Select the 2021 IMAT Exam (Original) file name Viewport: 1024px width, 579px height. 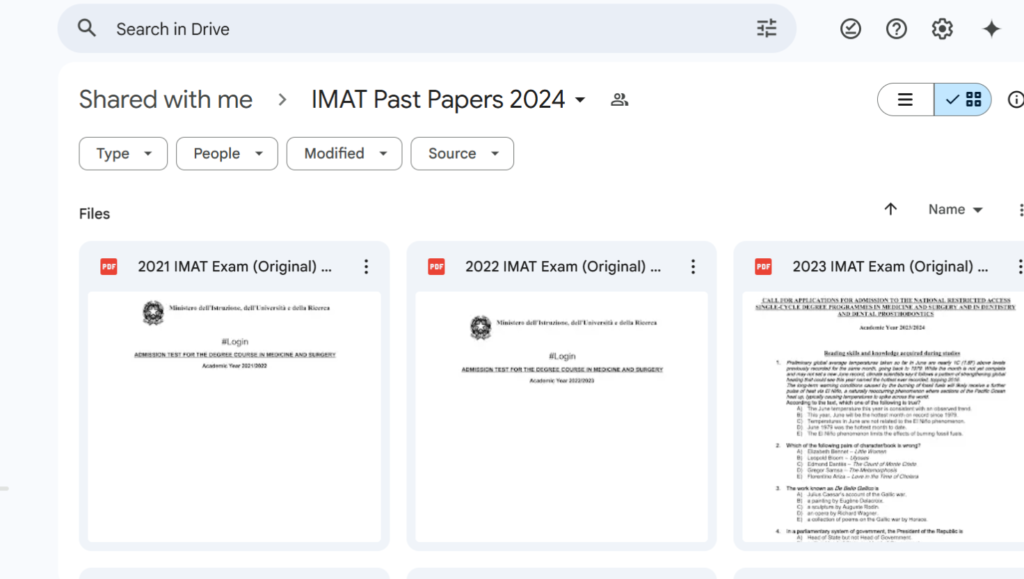click(234, 266)
